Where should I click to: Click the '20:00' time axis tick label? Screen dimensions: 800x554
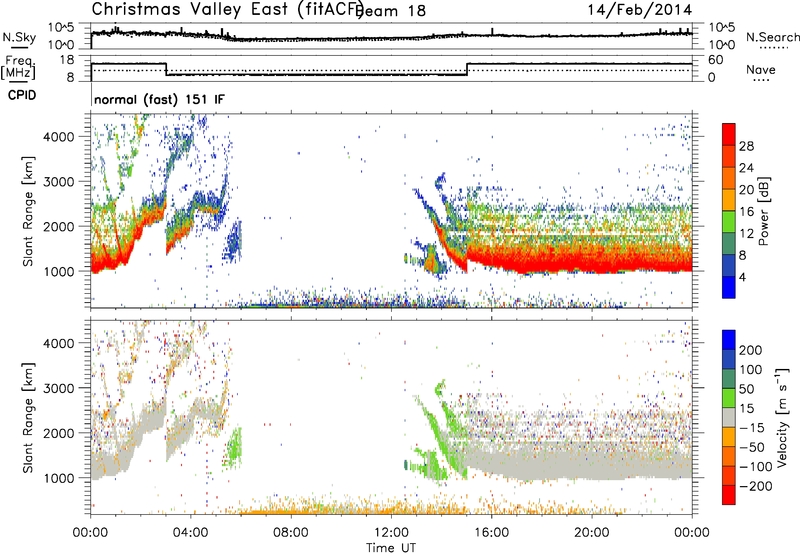click(591, 533)
